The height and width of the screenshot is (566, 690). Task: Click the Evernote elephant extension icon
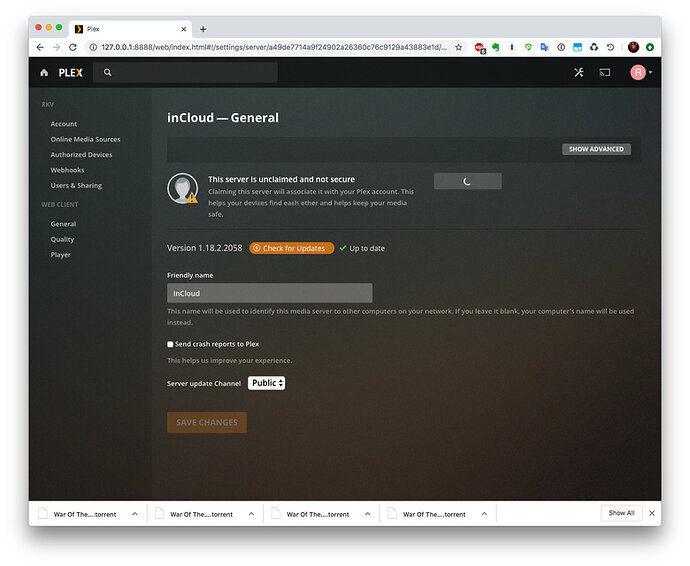point(496,47)
